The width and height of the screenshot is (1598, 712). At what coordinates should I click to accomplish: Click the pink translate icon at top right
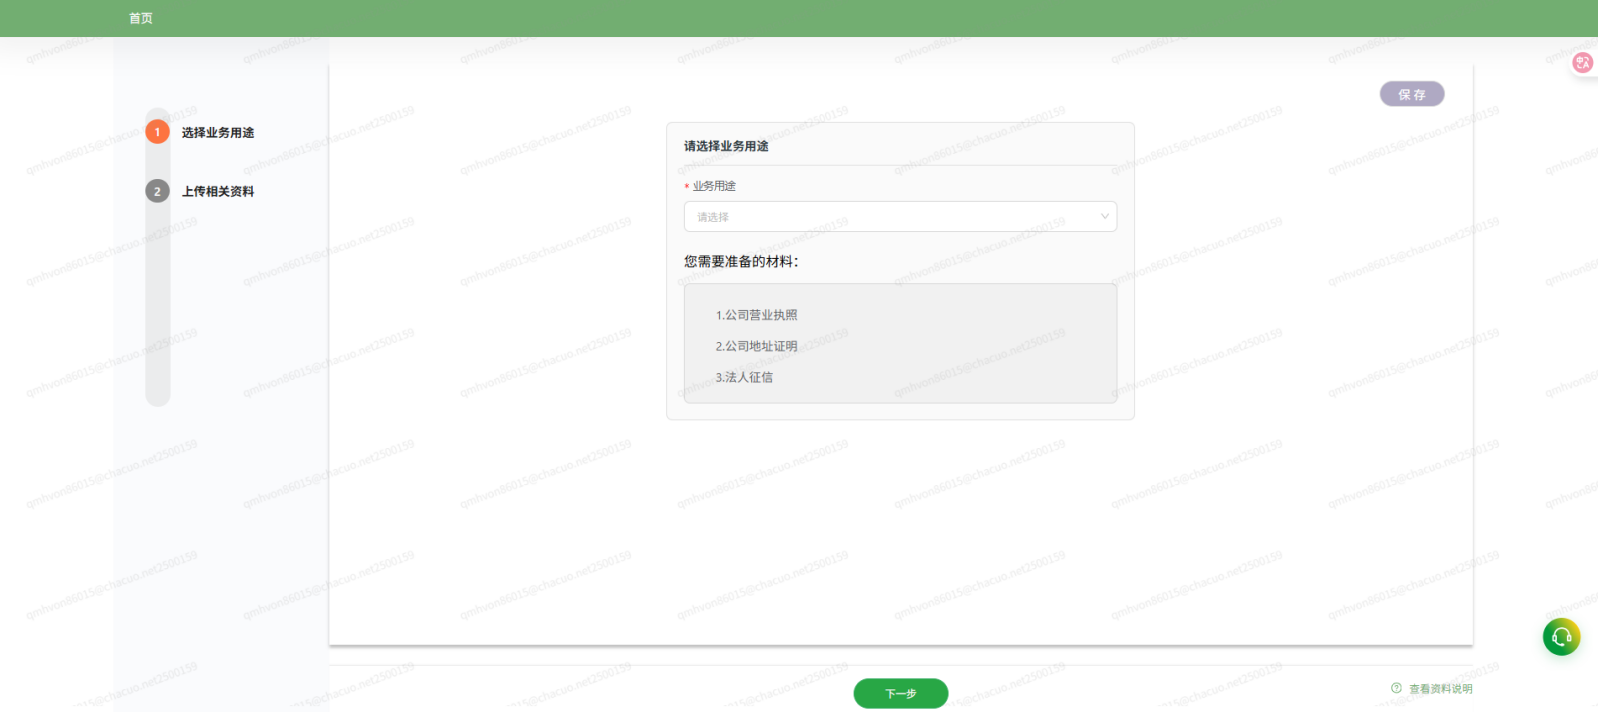(x=1582, y=62)
